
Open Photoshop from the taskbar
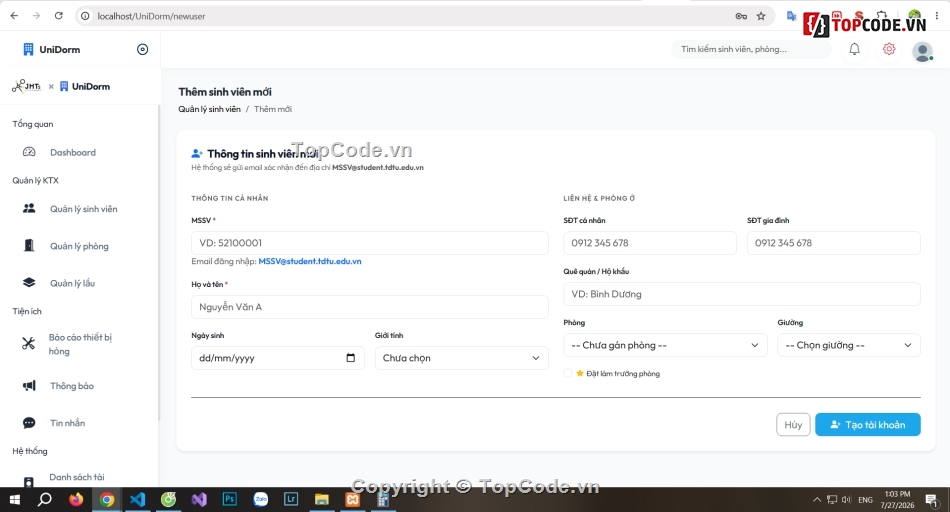(x=230, y=500)
